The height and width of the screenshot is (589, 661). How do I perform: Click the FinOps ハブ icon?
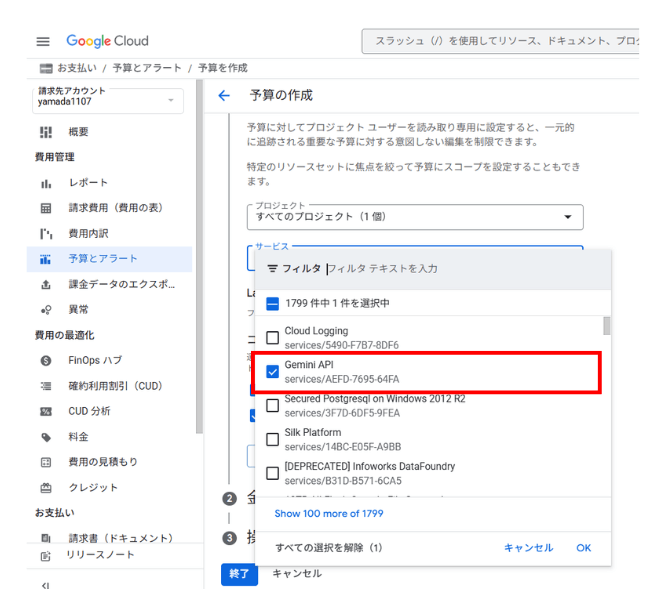[x=46, y=360]
